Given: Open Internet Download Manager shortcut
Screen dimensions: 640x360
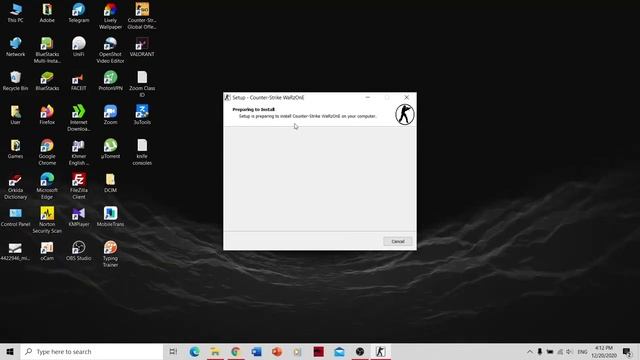Looking at the screenshot, I should pos(78,118).
